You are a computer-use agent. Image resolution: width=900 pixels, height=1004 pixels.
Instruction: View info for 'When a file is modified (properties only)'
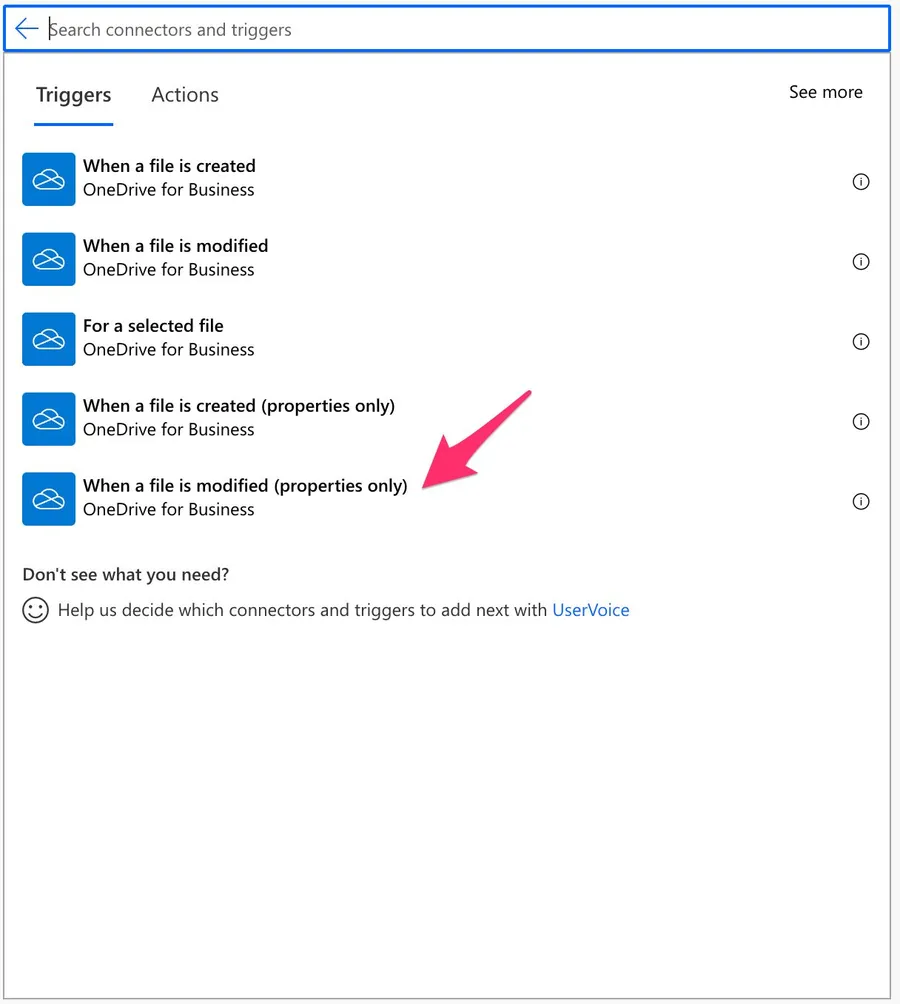pyautogui.click(x=860, y=502)
